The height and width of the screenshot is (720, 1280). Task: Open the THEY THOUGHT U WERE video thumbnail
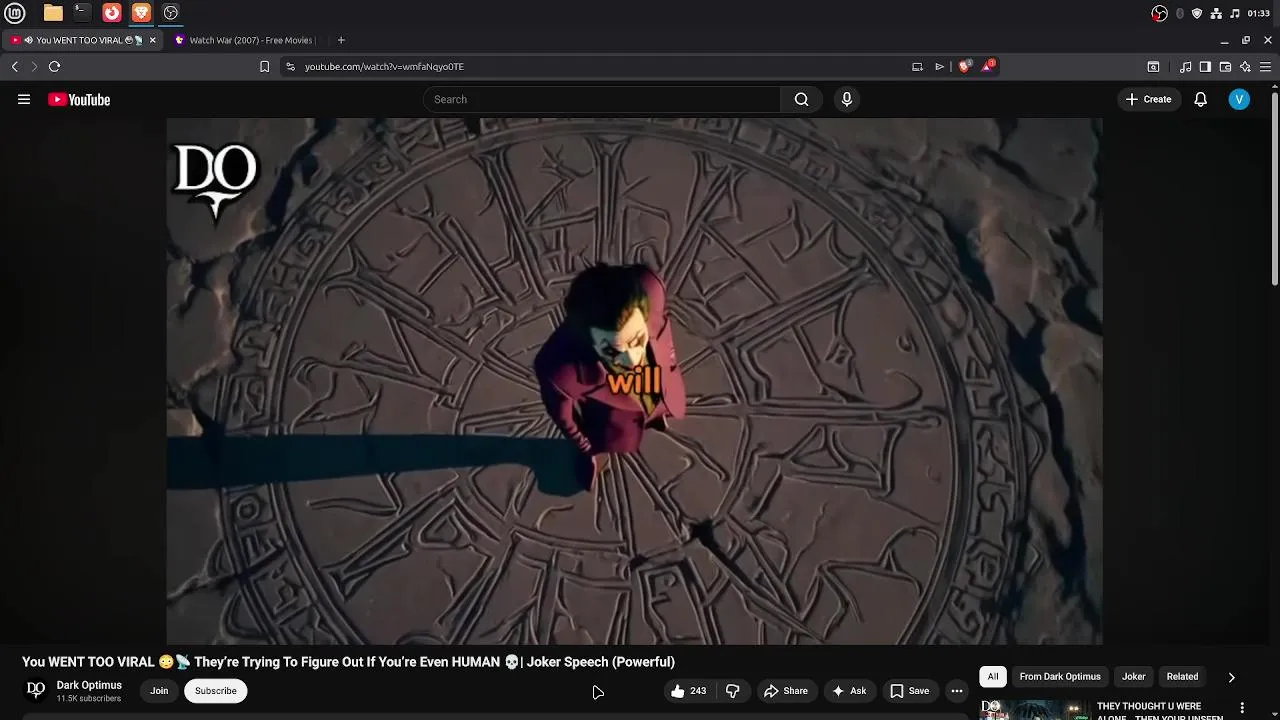tap(1034, 709)
